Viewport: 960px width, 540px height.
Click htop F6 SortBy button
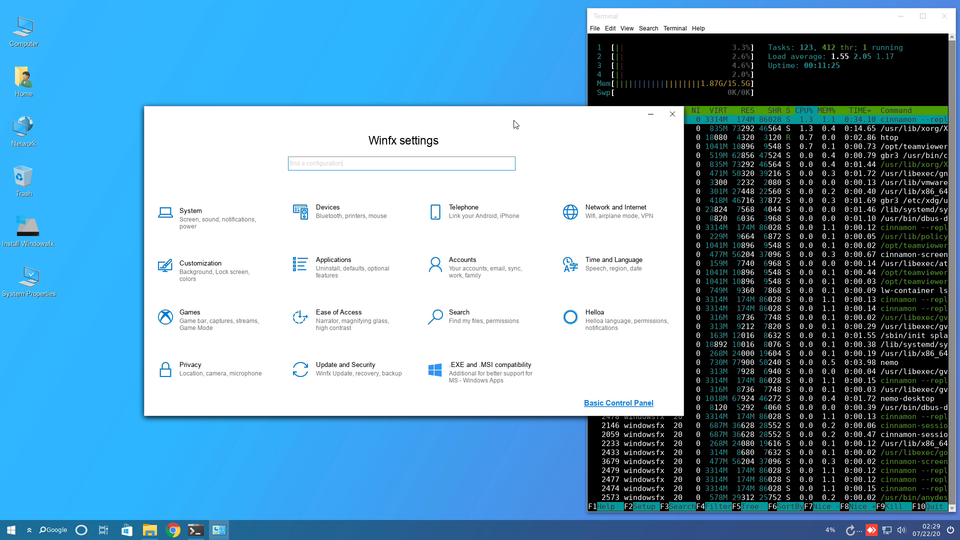point(786,507)
